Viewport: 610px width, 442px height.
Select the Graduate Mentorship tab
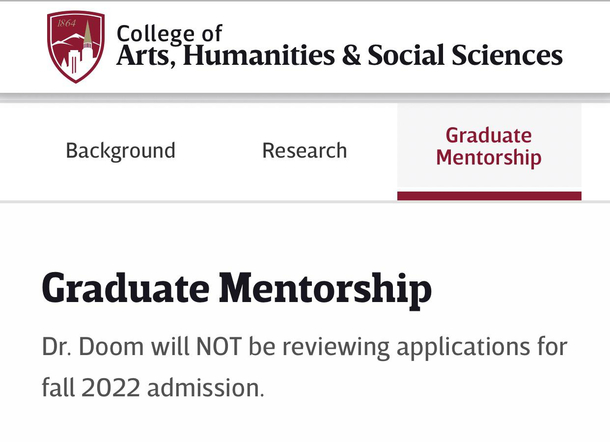[489, 147]
